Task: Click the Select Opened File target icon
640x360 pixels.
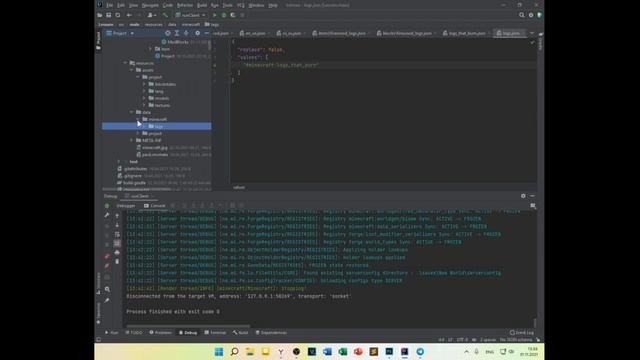Action: (168, 33)
